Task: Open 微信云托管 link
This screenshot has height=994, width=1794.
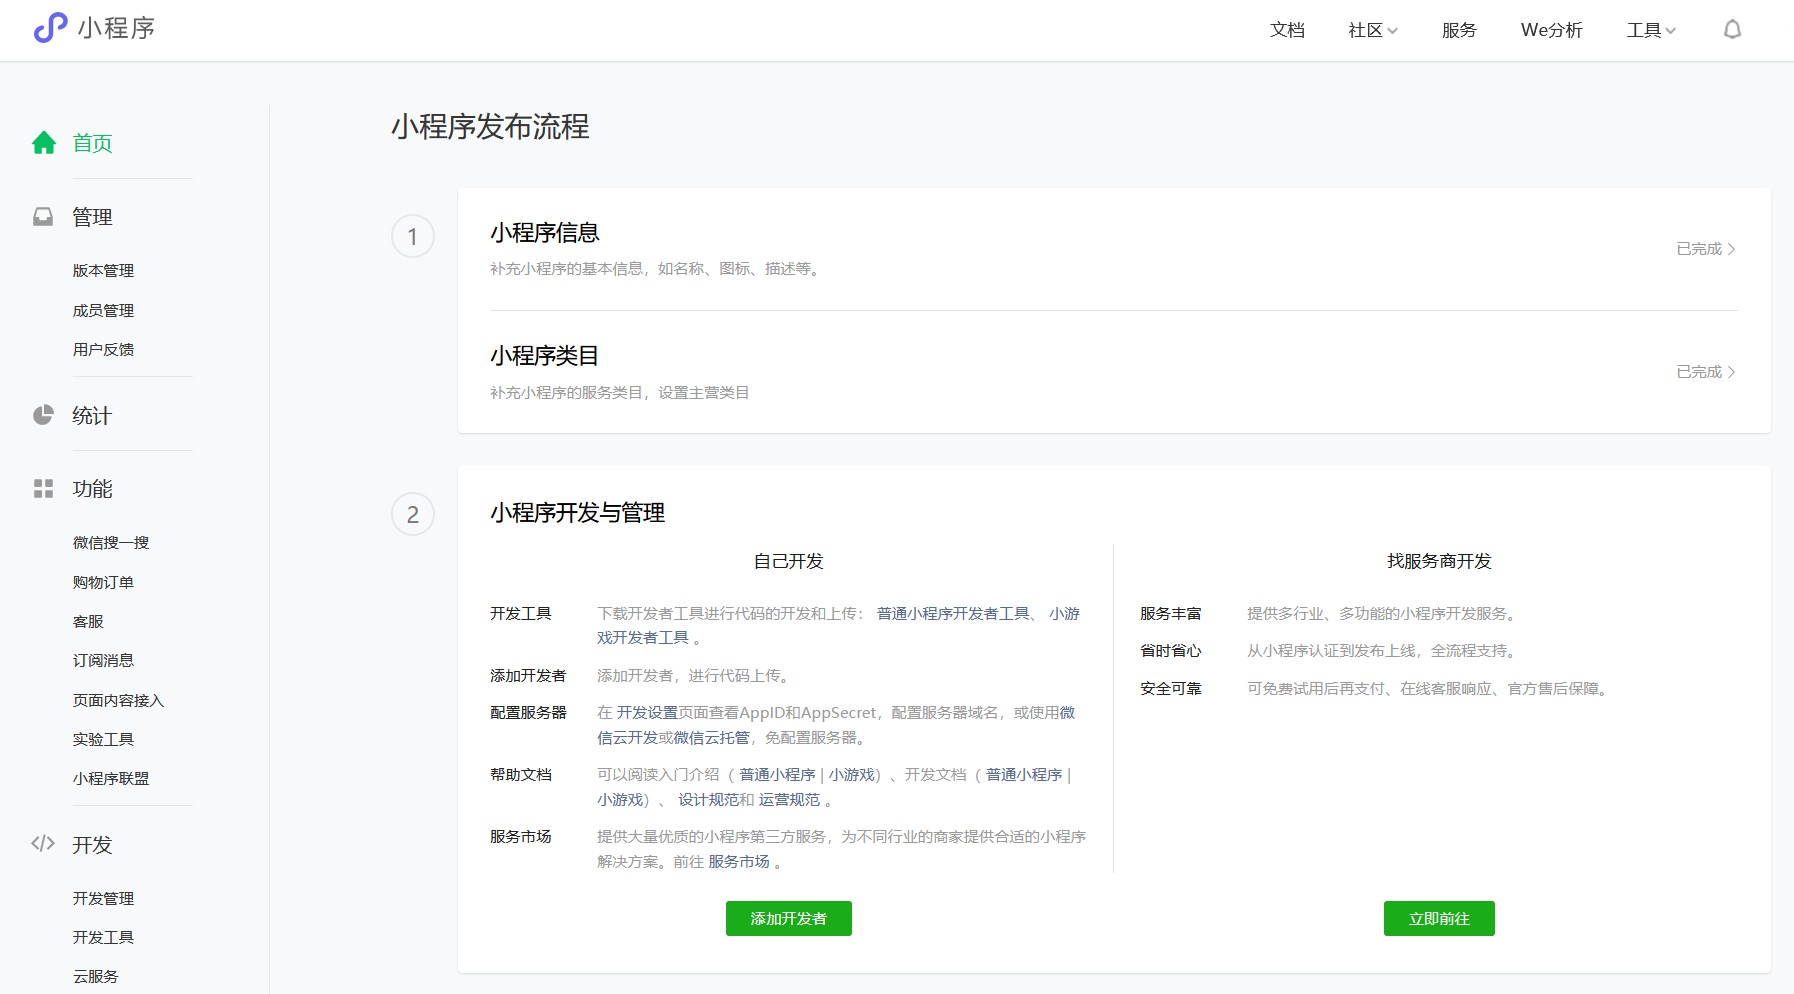Action: point(711,737)
